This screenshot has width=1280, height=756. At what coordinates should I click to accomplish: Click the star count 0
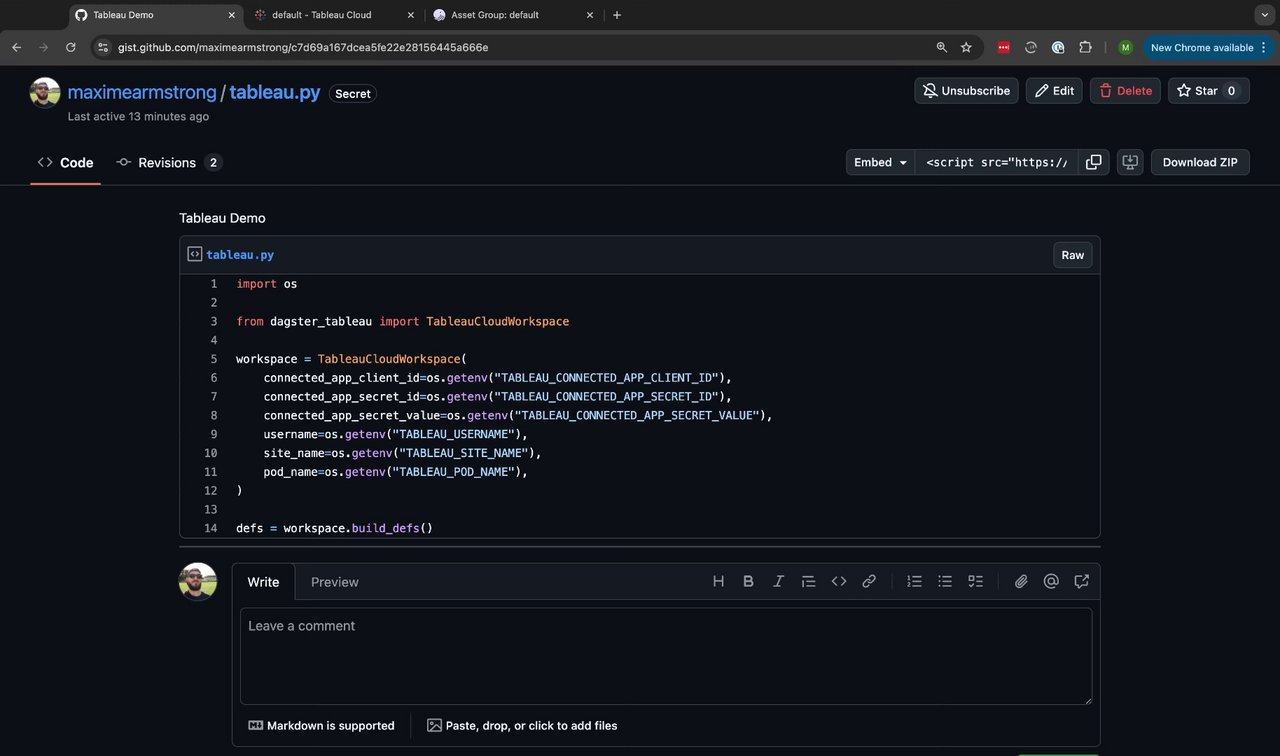(x=1231, y=91)
